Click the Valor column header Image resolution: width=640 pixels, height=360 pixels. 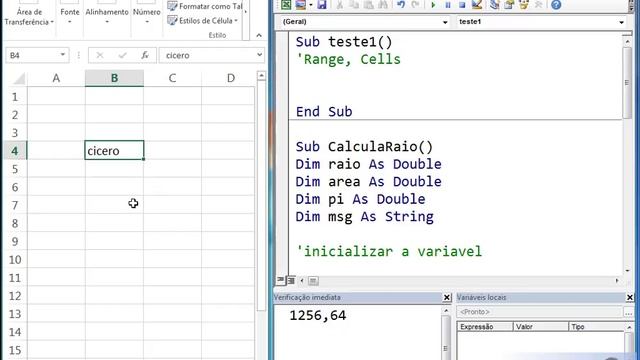point(540,327)
